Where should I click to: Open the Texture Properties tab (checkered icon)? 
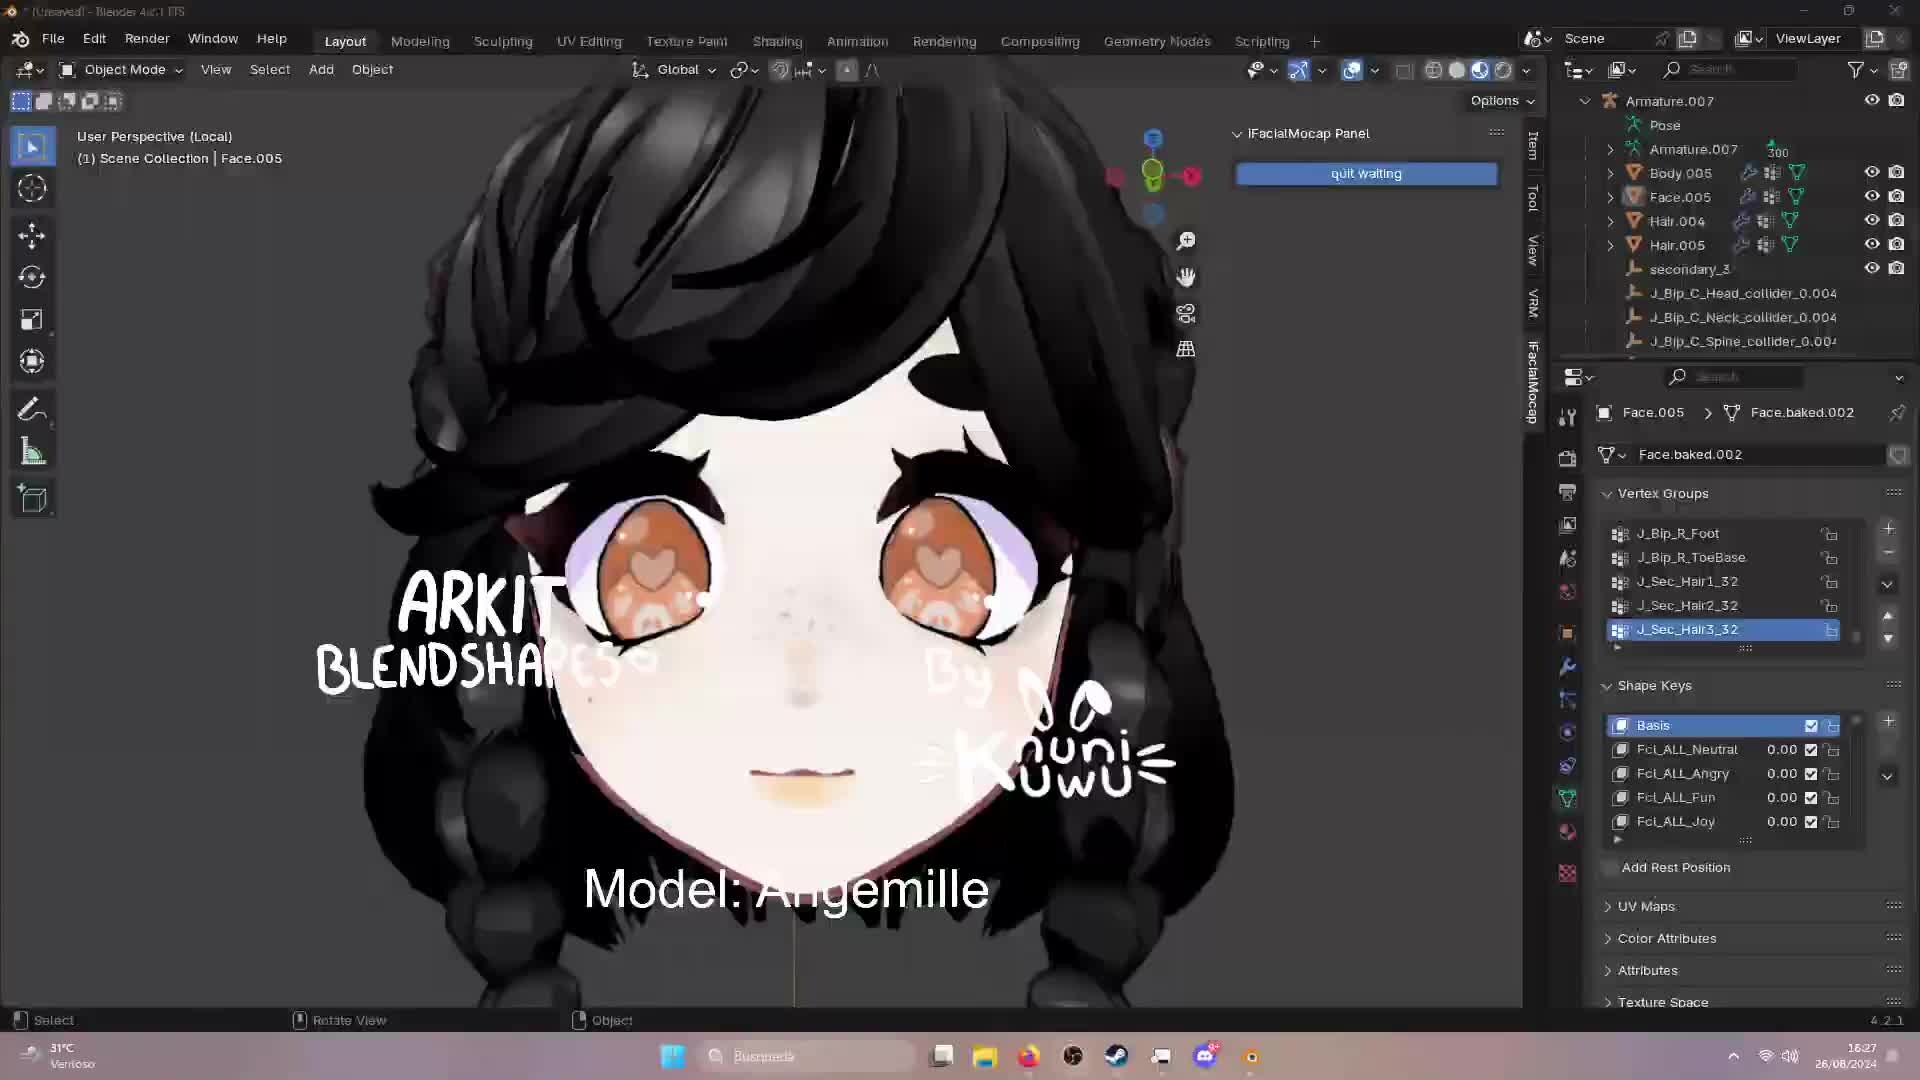[x=1567, y=872]
